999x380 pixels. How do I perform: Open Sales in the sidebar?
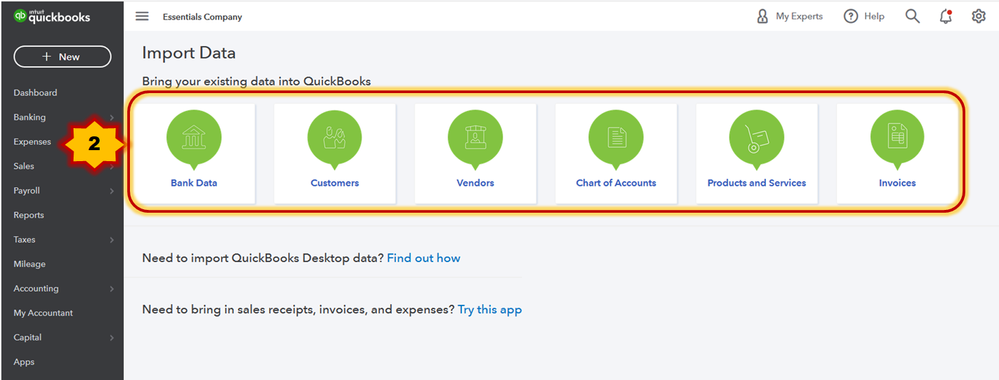(24, 166)
